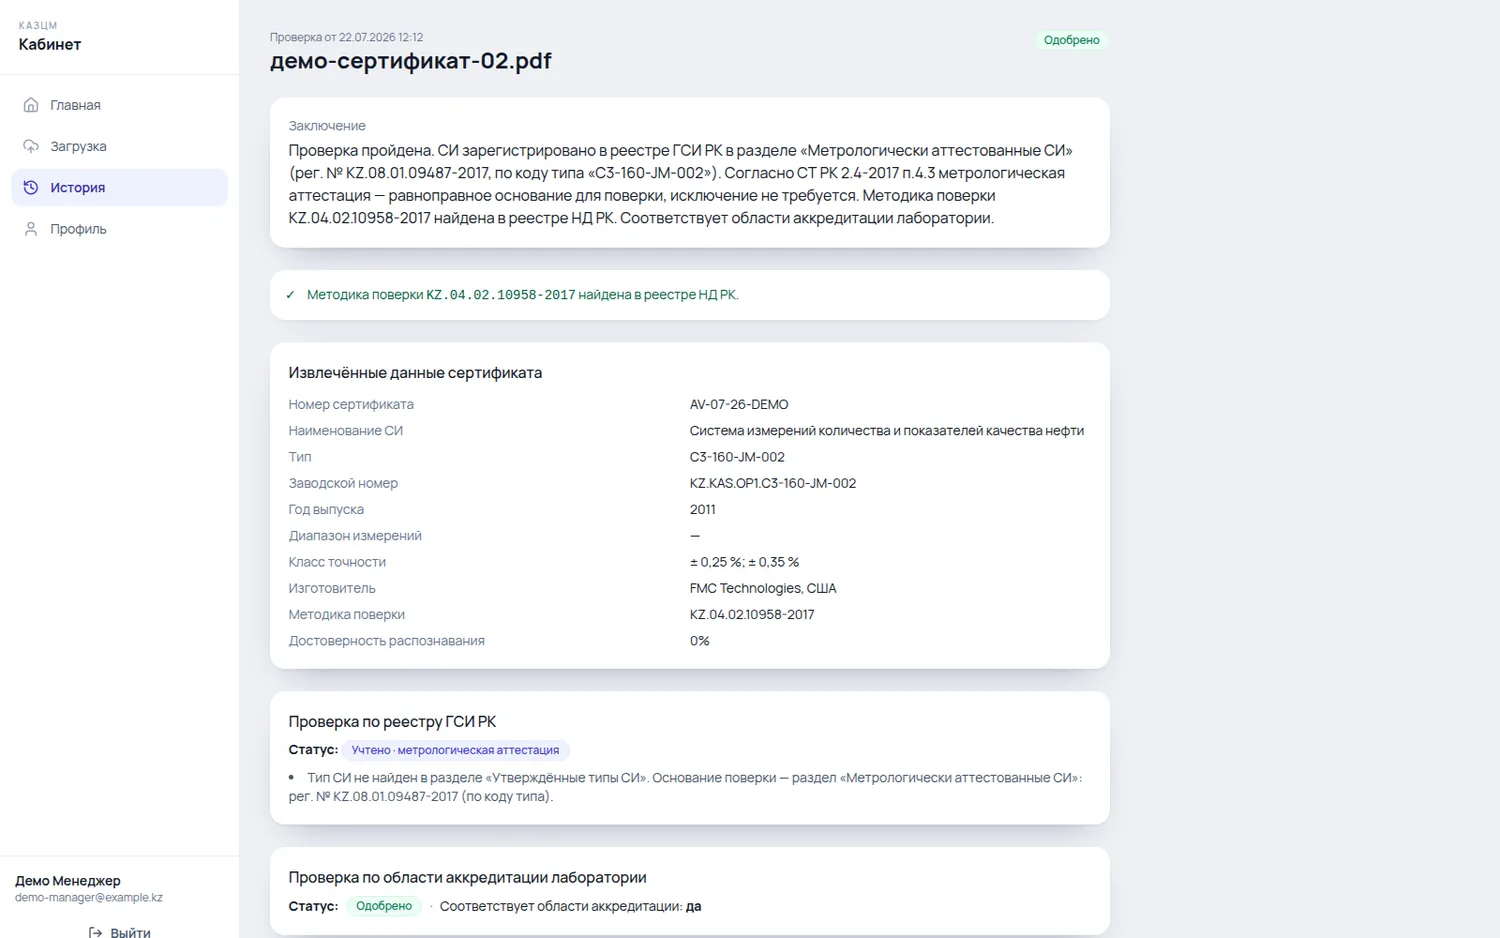Click the dash value for Диапазон измерений
Viewport: 1500px width, 938px height.
click(x=695, y=536)
